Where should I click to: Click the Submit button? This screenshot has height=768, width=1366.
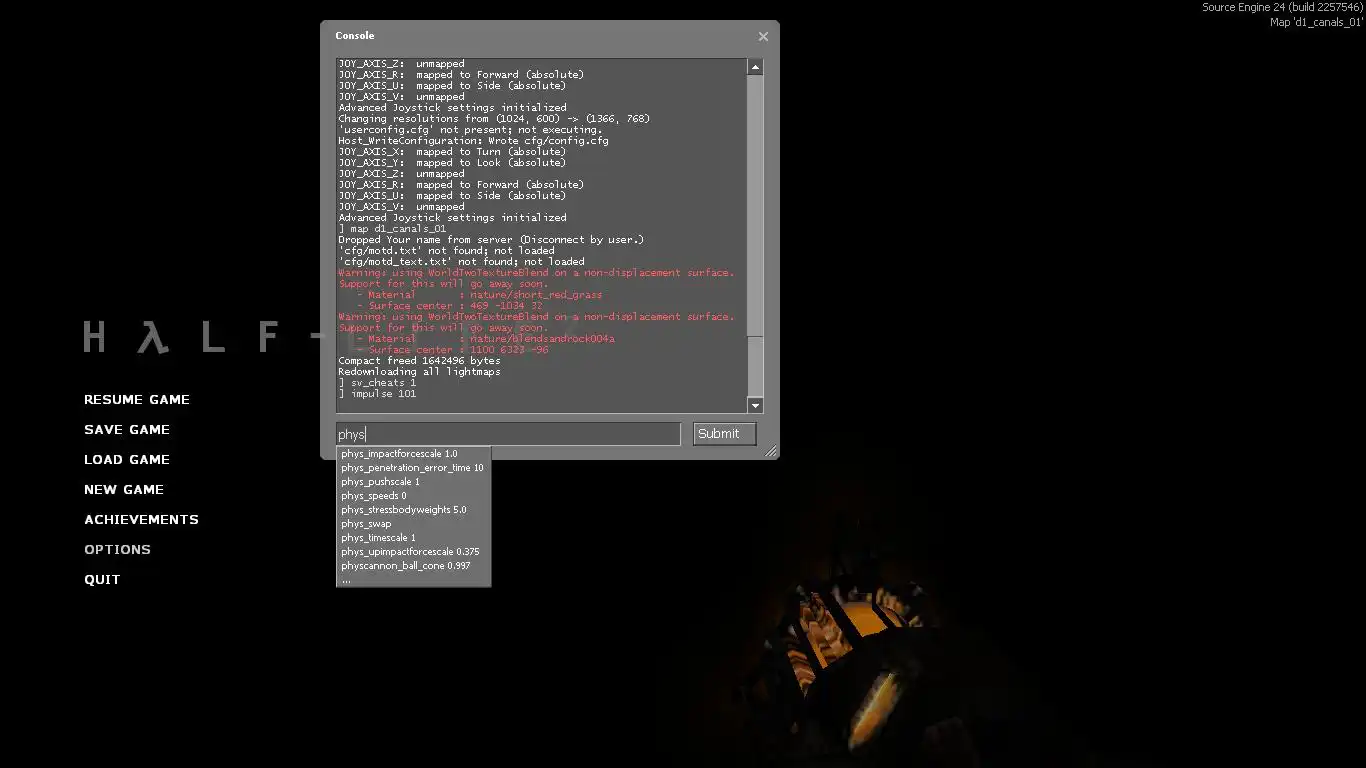pyautogui.click(x=724, y=433)
